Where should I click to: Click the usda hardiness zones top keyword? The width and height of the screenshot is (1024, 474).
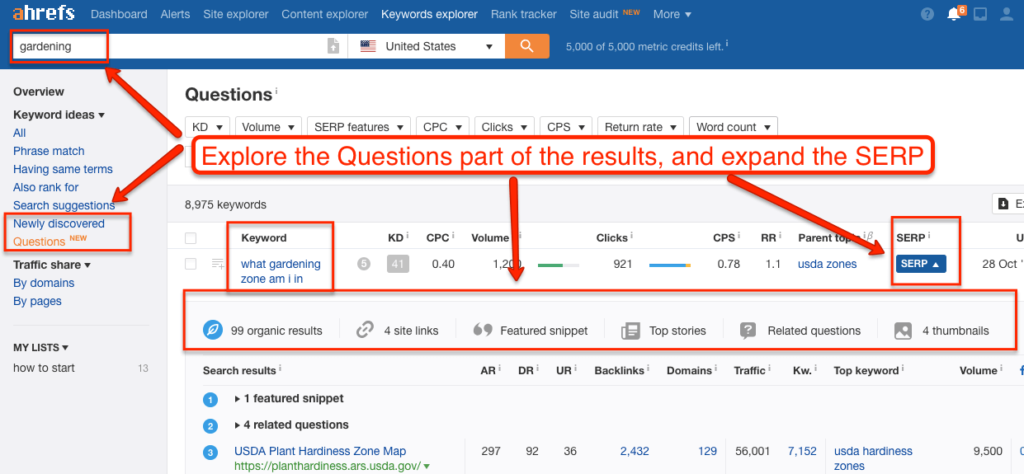point(873,458)
